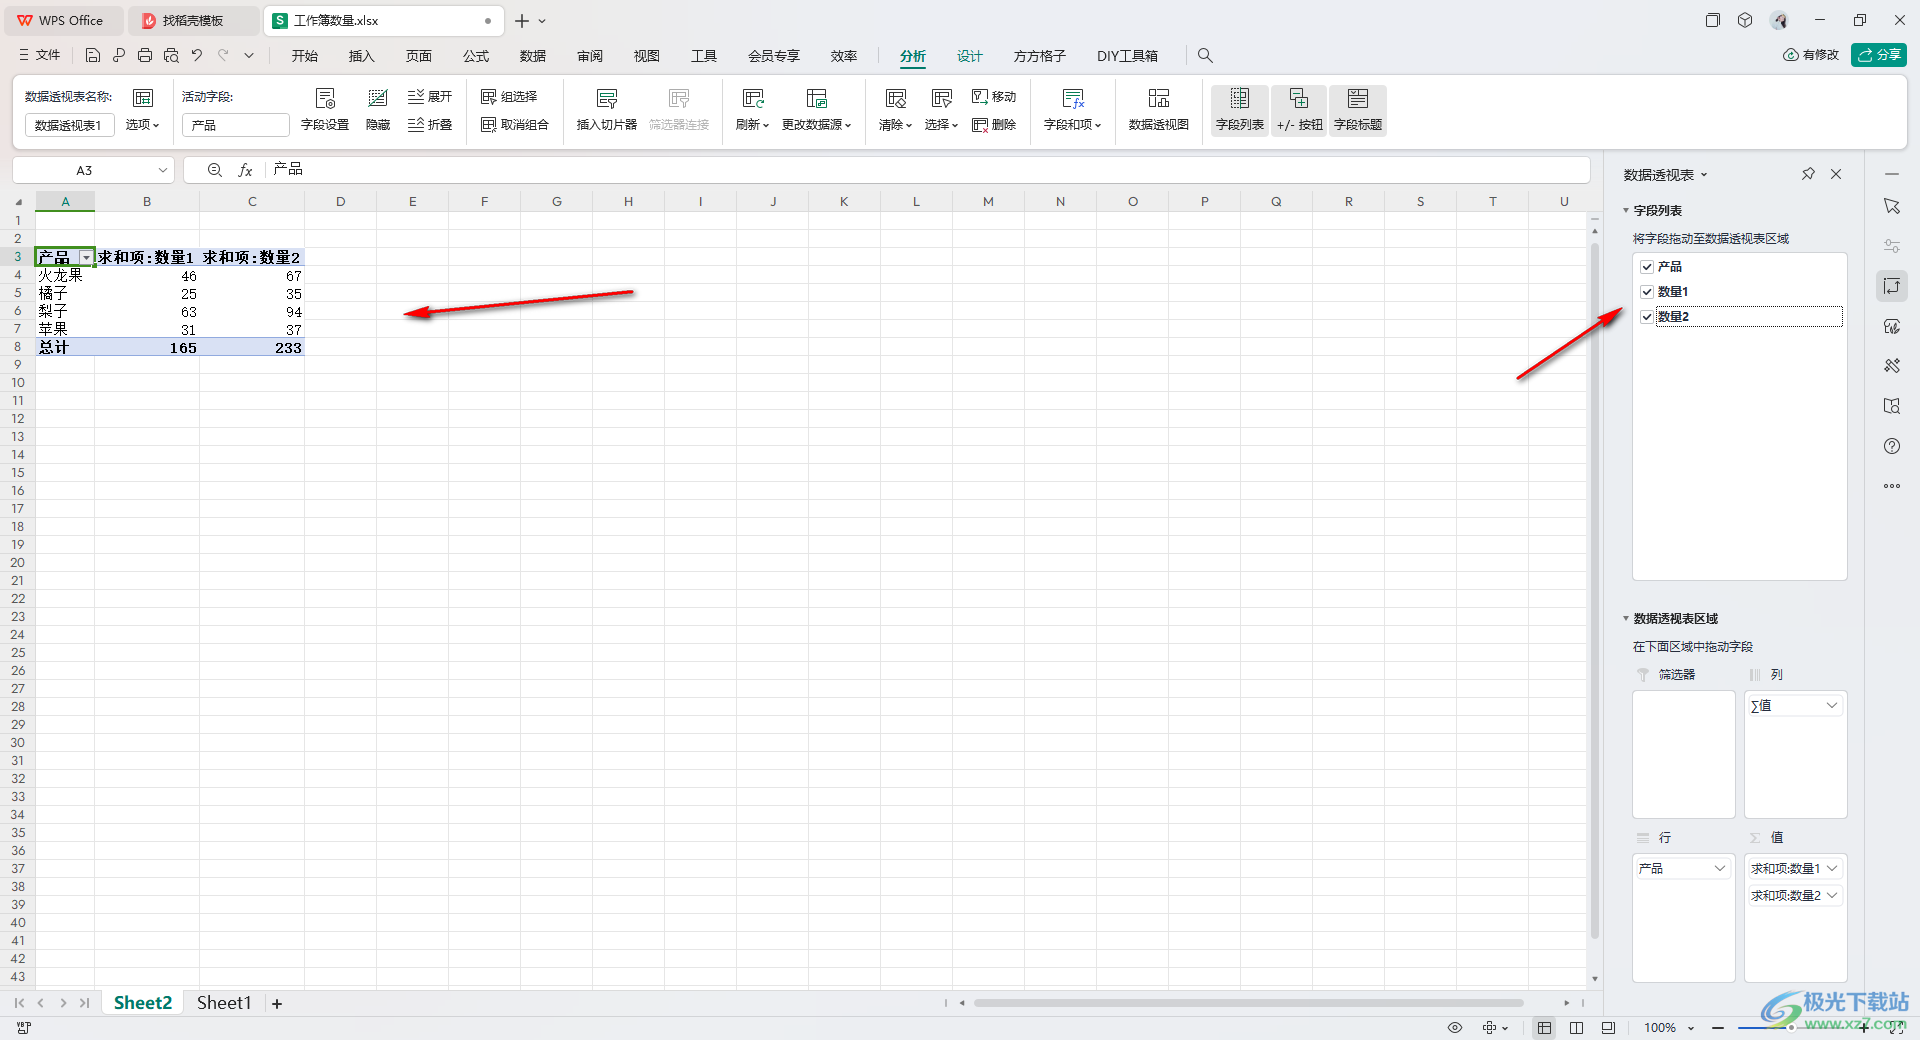Click the pivot table name icon

click(x=143, y=97)
